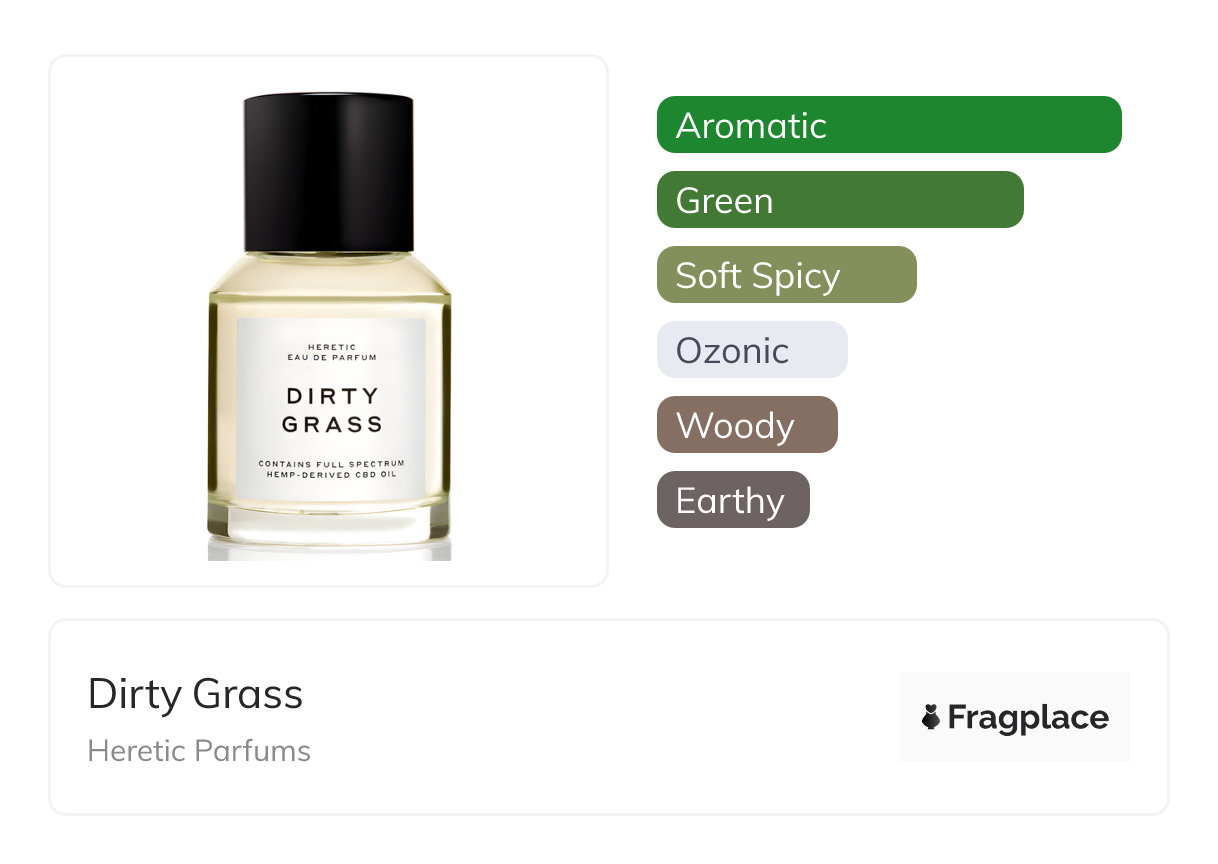Select the Aromatic accord bar
This screenshot has height=864, width=1218.
[x=889, y=125]
